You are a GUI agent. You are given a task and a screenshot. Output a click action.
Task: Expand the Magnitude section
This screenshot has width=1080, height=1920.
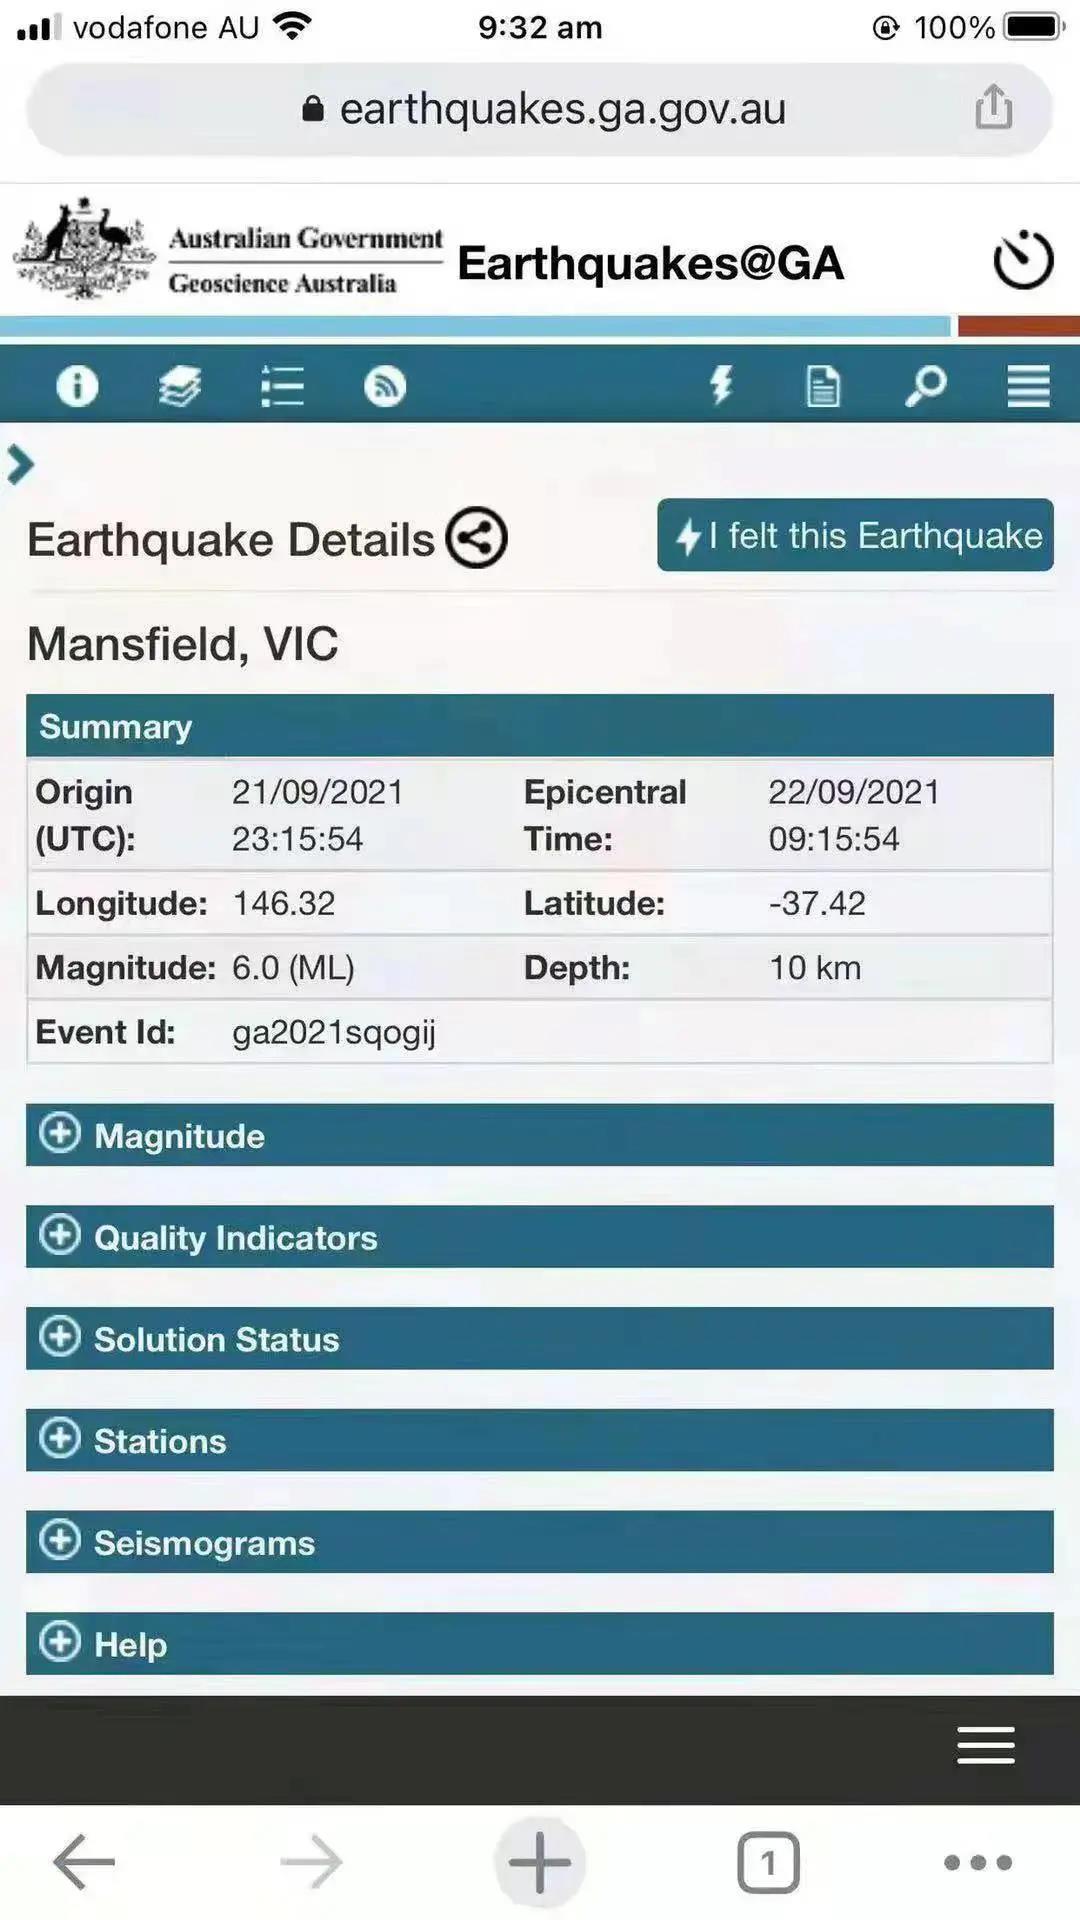pos(540,1135)
